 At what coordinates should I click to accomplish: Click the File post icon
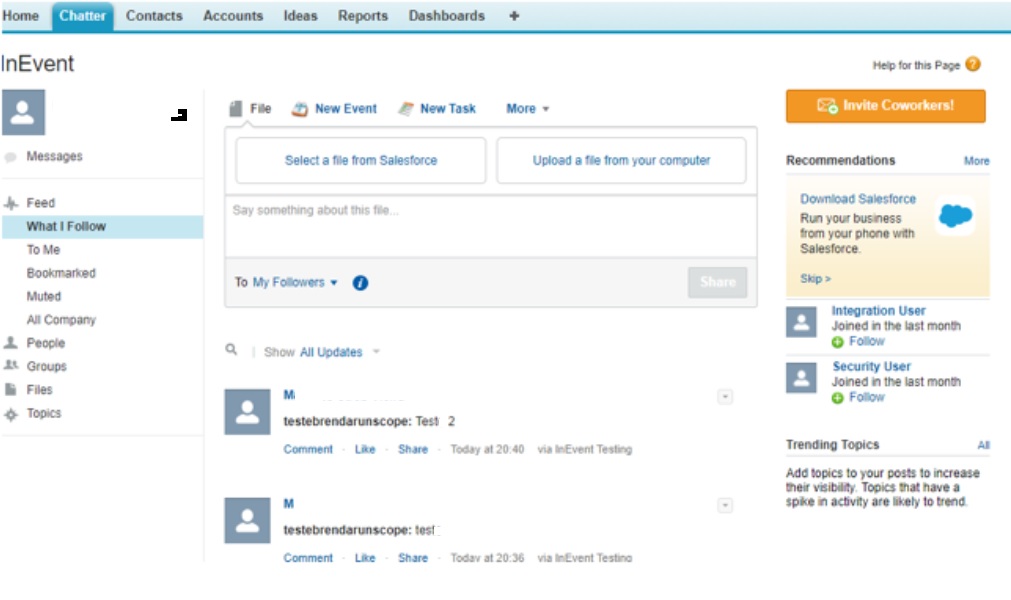[x=236, y=108]
